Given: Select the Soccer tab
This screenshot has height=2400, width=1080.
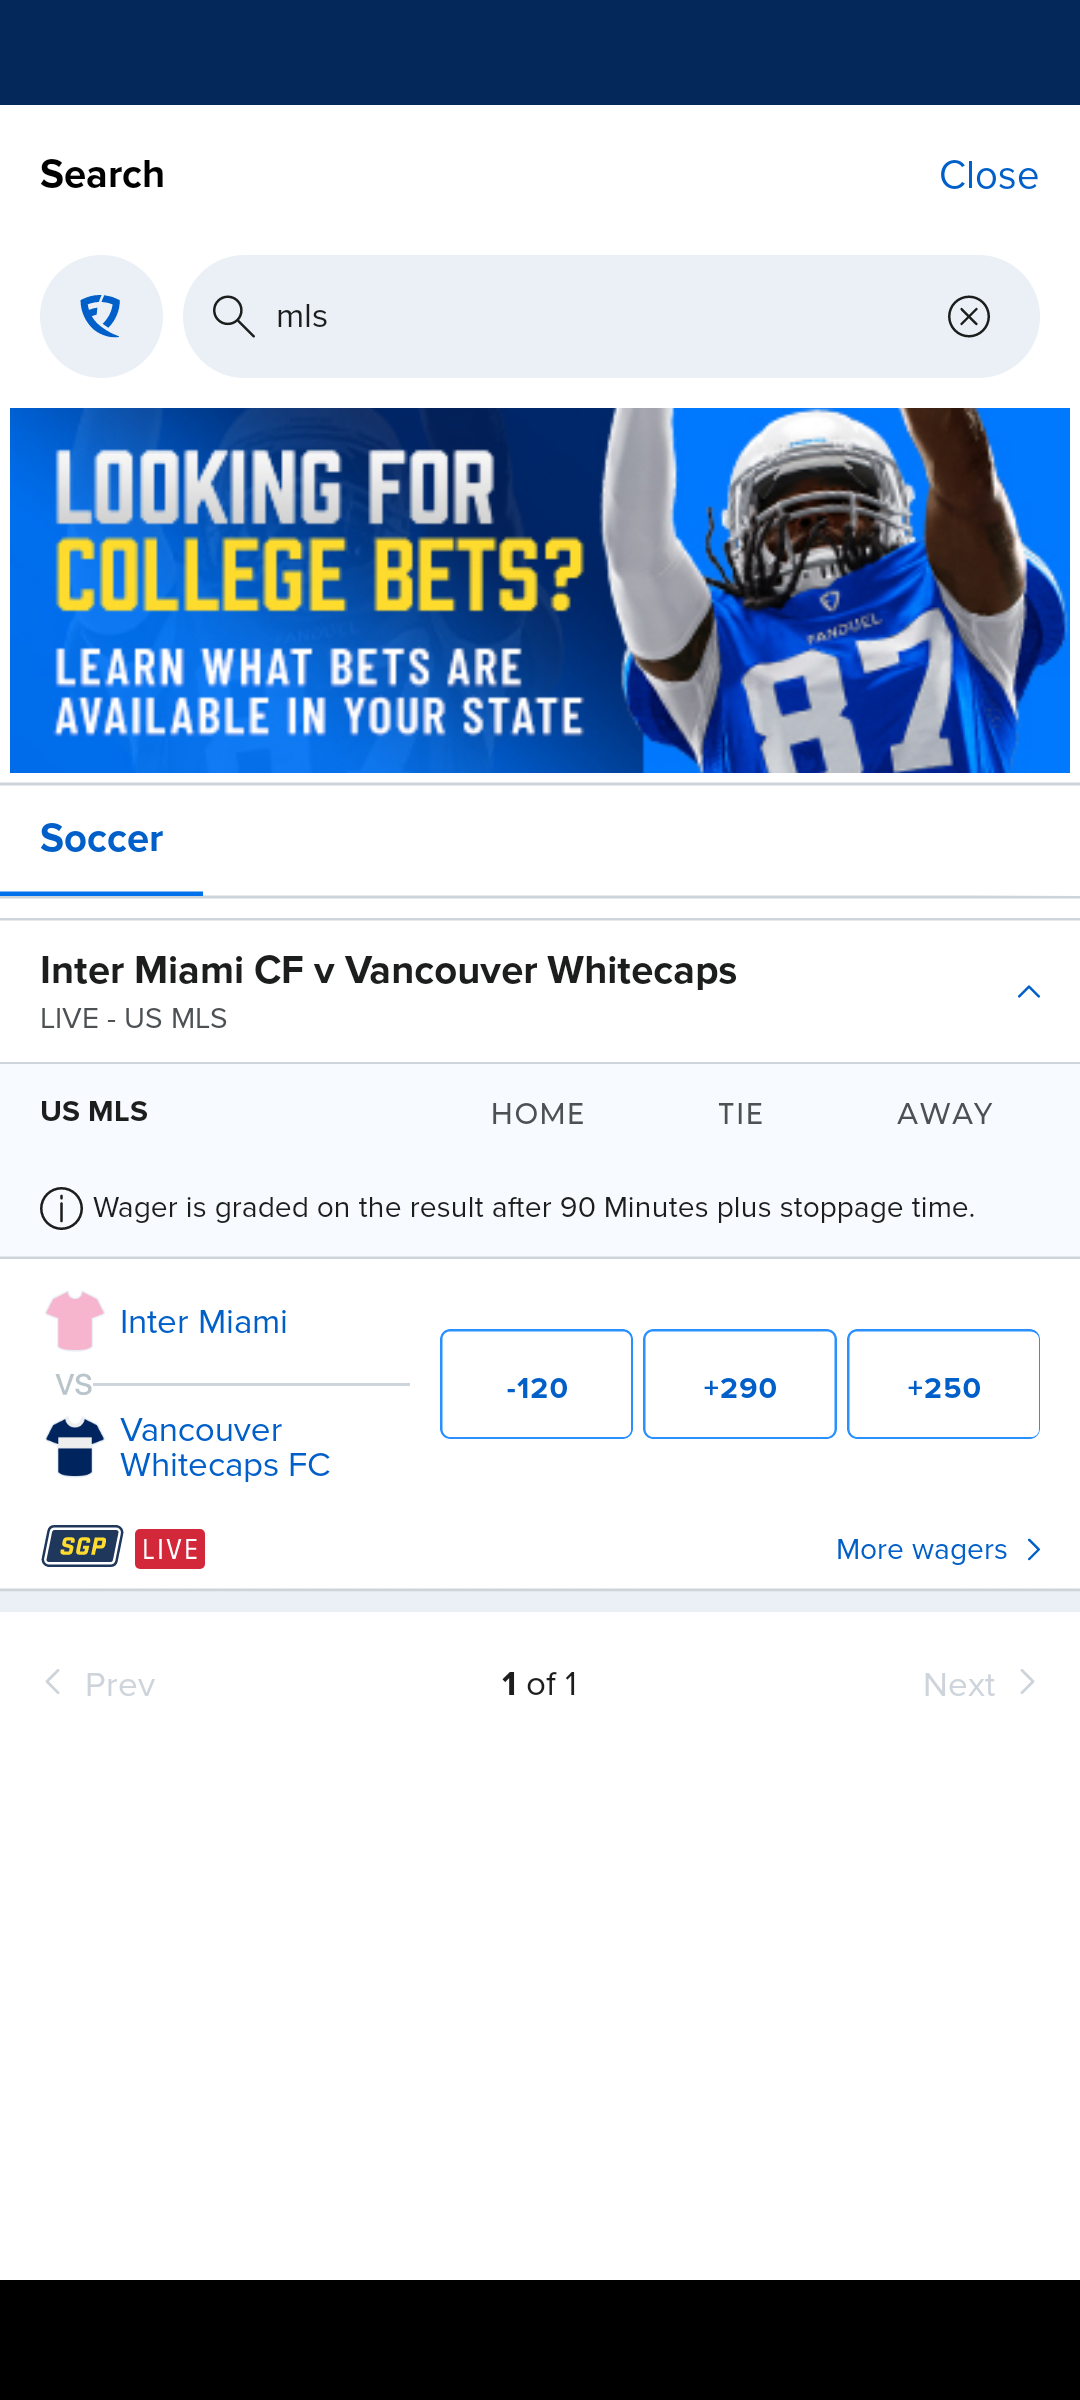Looking at the screenshot, I should pos(101,839).
